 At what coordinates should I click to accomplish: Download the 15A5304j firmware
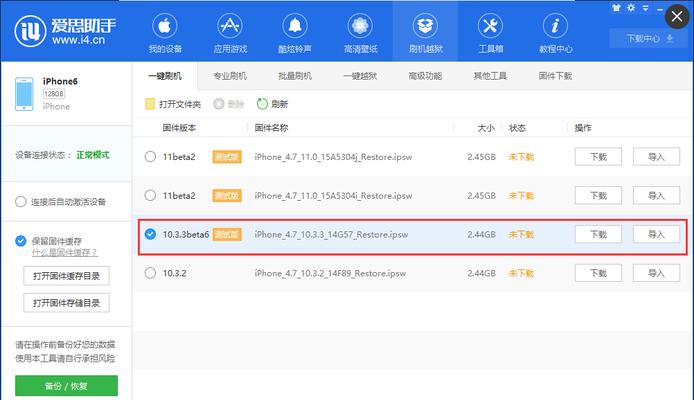(598, 157)
